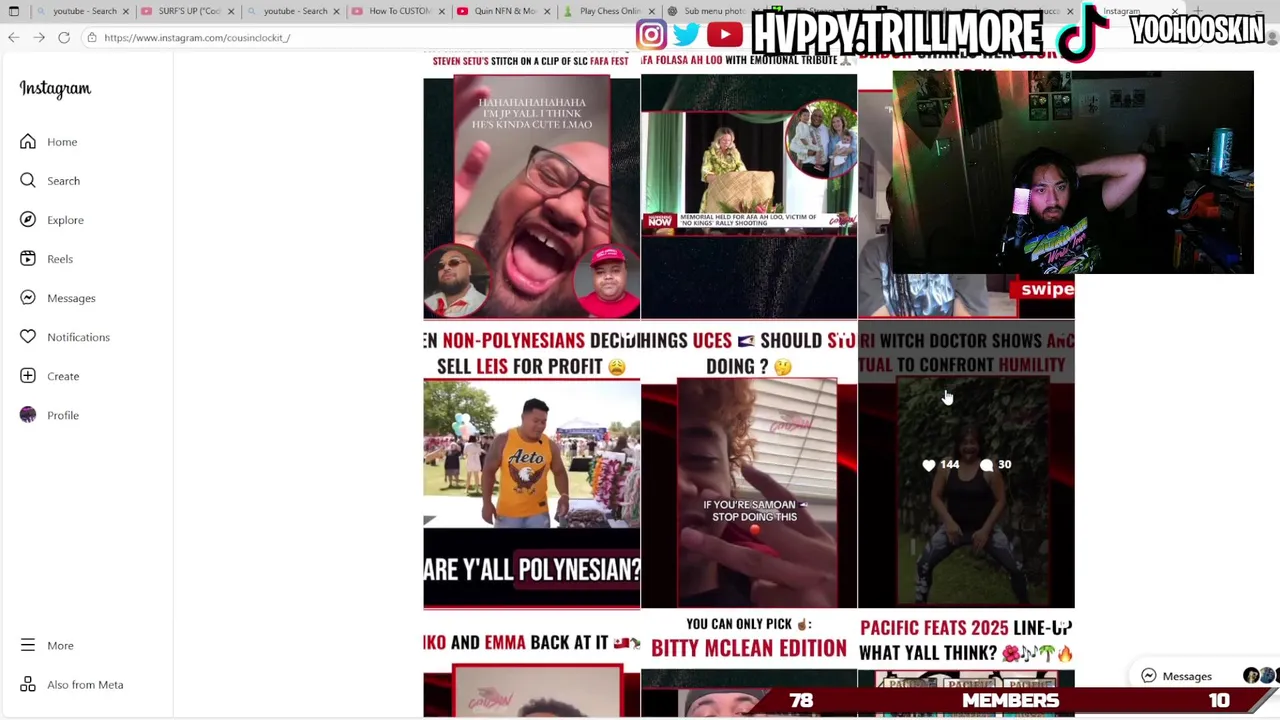Click the More text label
Screen dimensions: 1280x720
[60, 646]
